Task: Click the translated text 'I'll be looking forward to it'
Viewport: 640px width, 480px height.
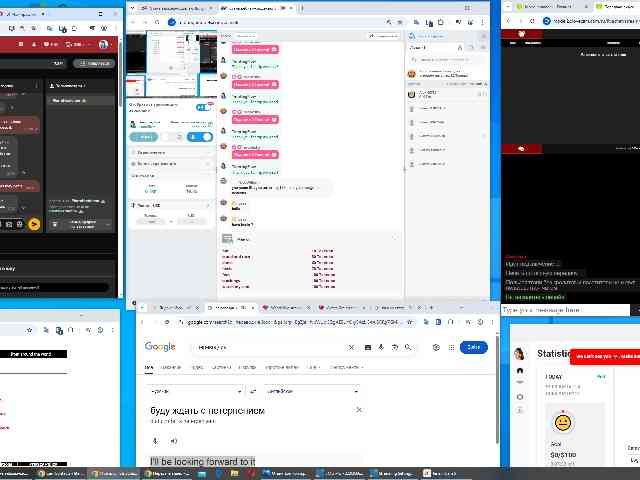Action: pyautogui.click(x=203, y=462)
